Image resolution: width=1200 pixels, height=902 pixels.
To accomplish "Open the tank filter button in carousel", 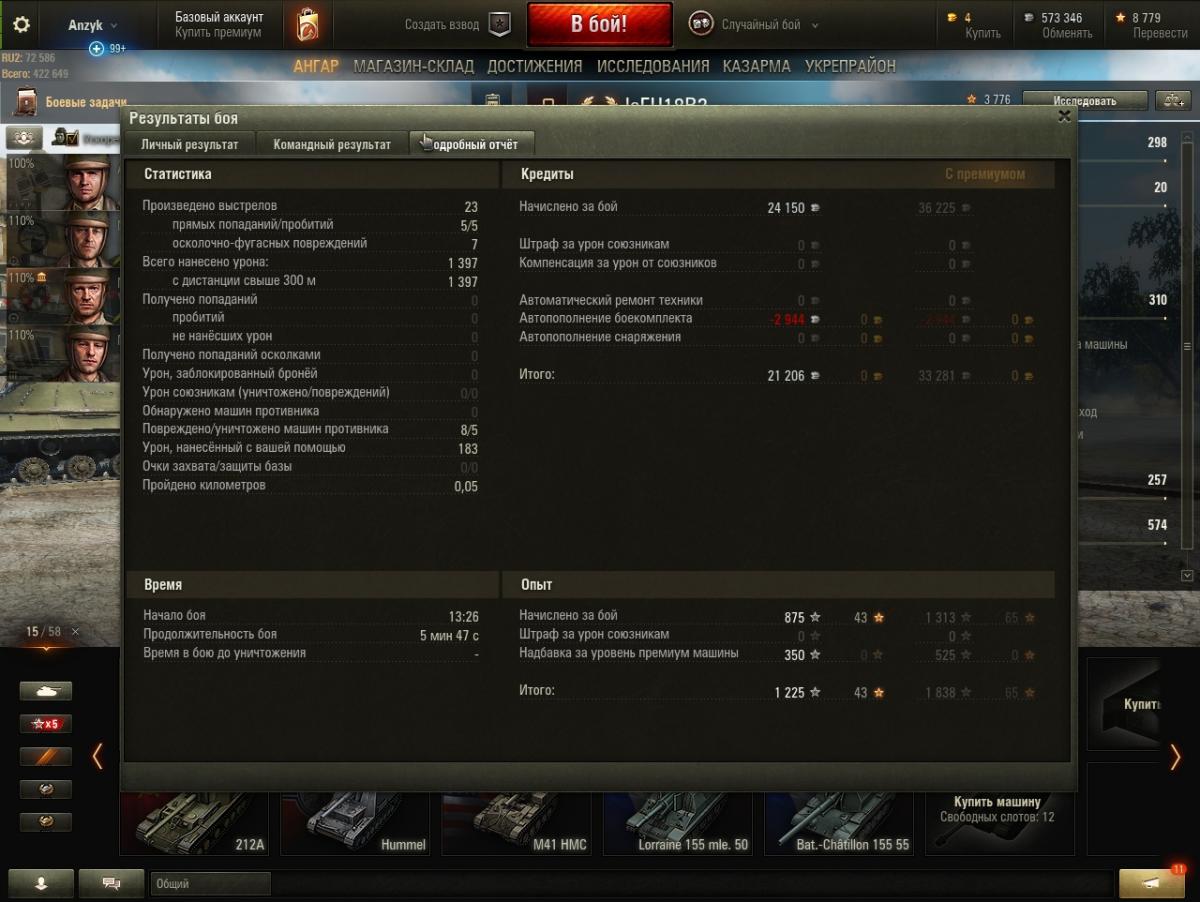I will [x=46, y=690].
